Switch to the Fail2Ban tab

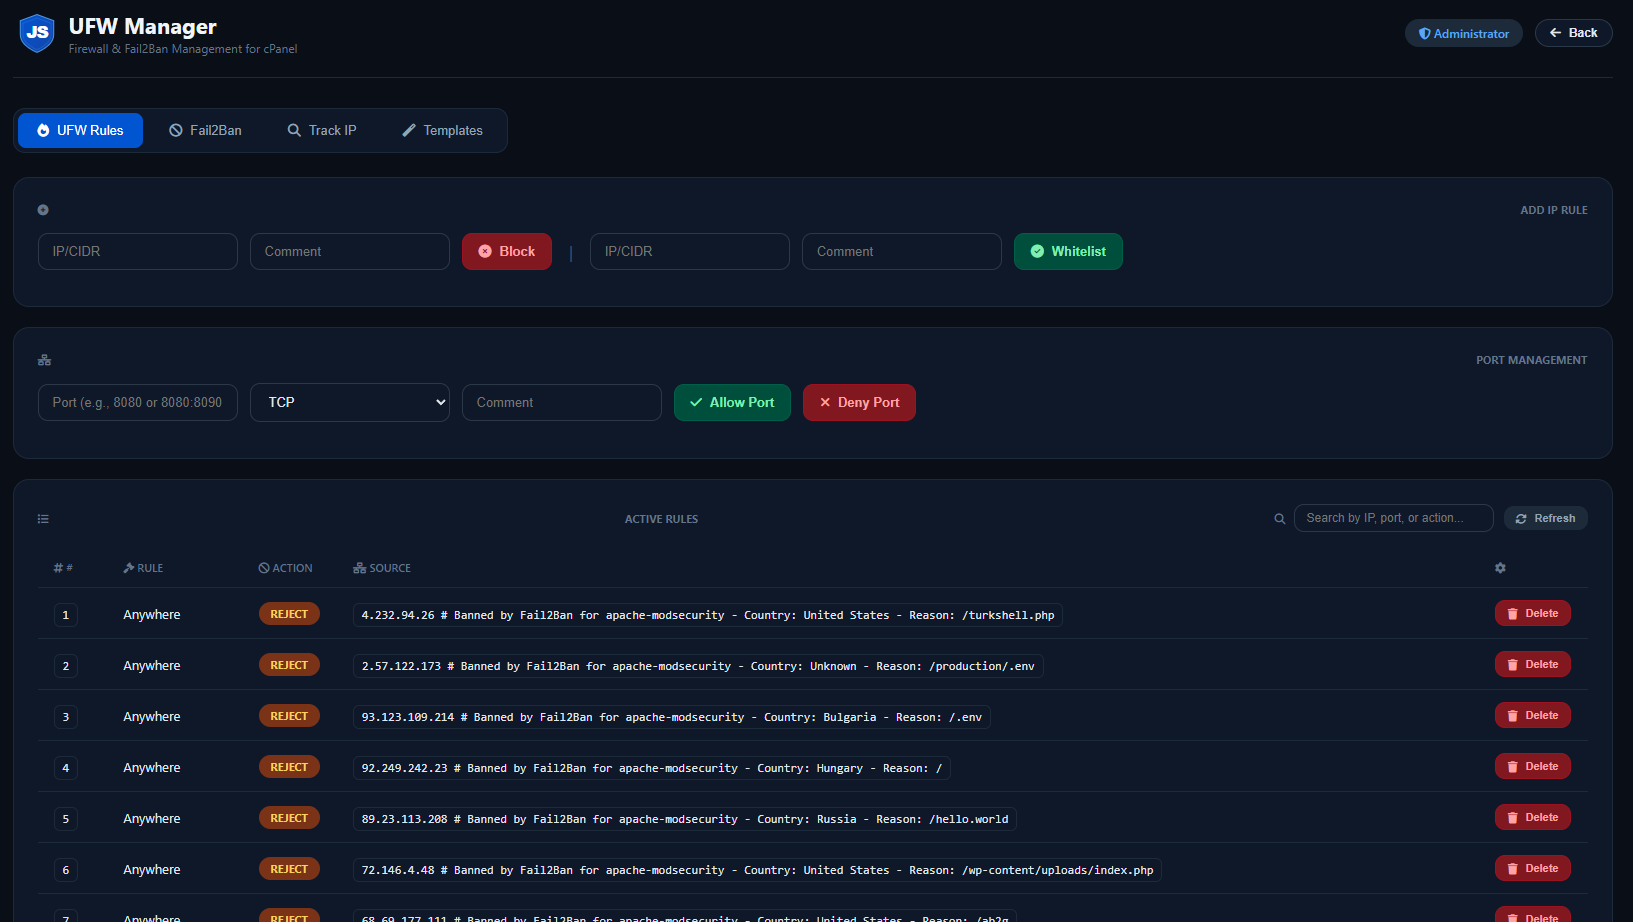(205, 131)
